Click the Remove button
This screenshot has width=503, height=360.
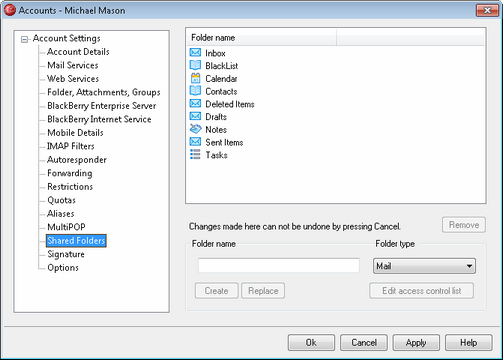click(x=464, y=225)
